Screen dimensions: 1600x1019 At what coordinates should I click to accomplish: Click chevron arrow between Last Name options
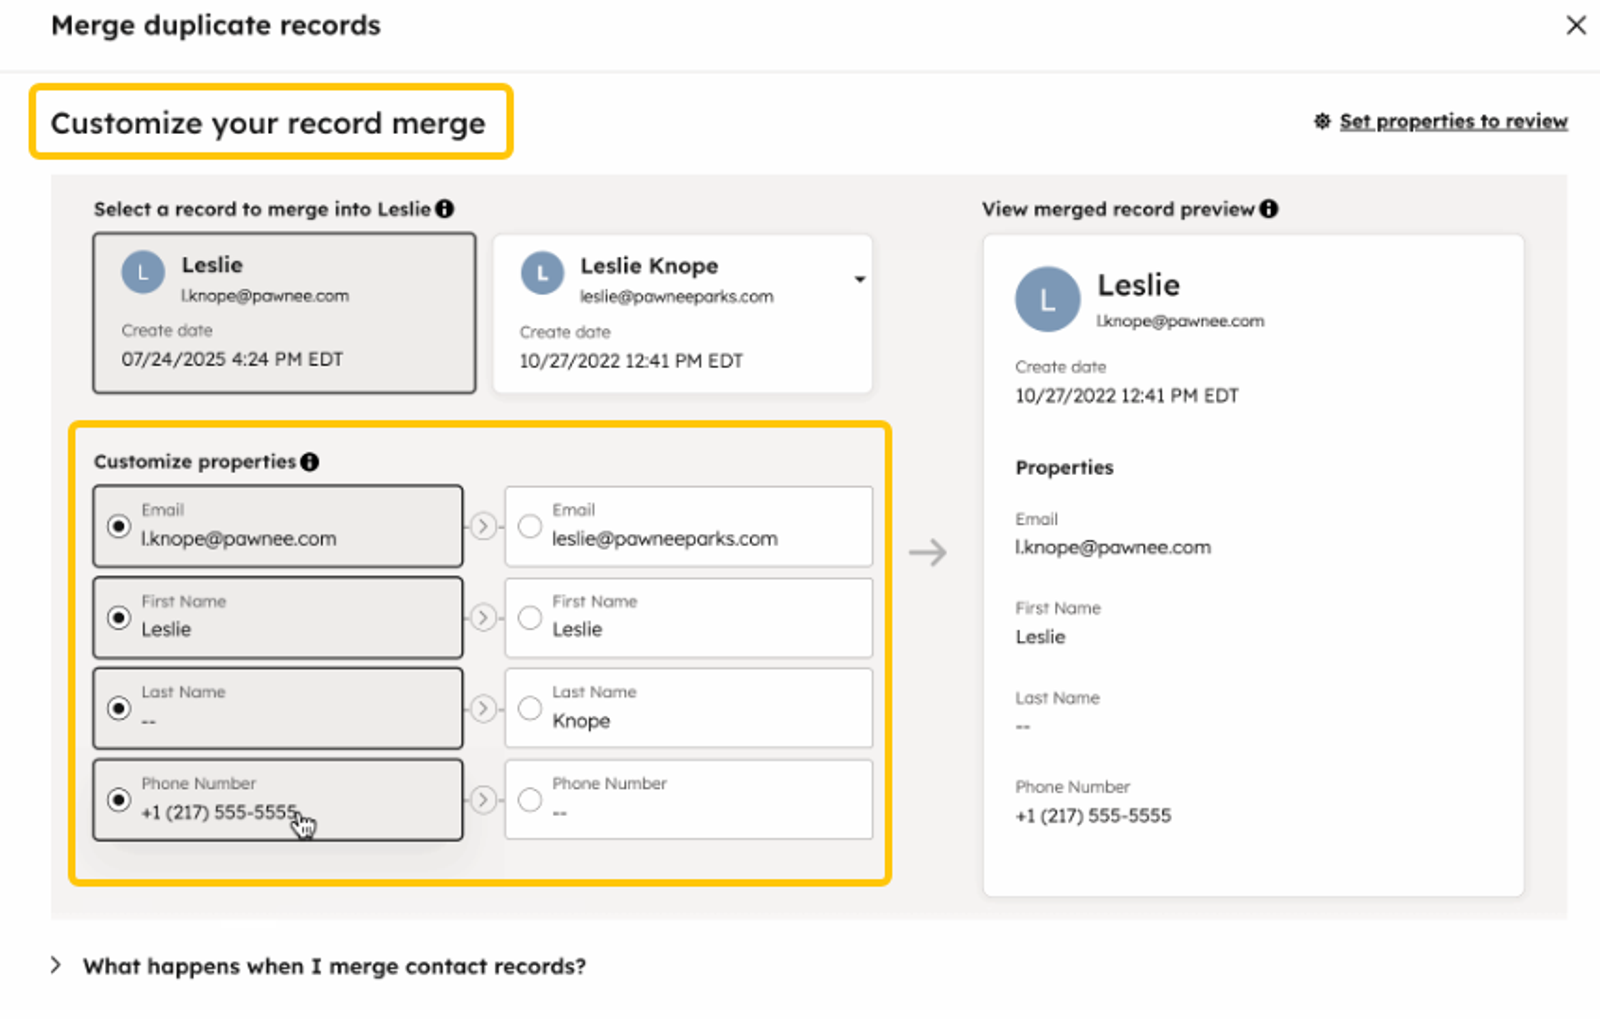click(x=483, y=708)
